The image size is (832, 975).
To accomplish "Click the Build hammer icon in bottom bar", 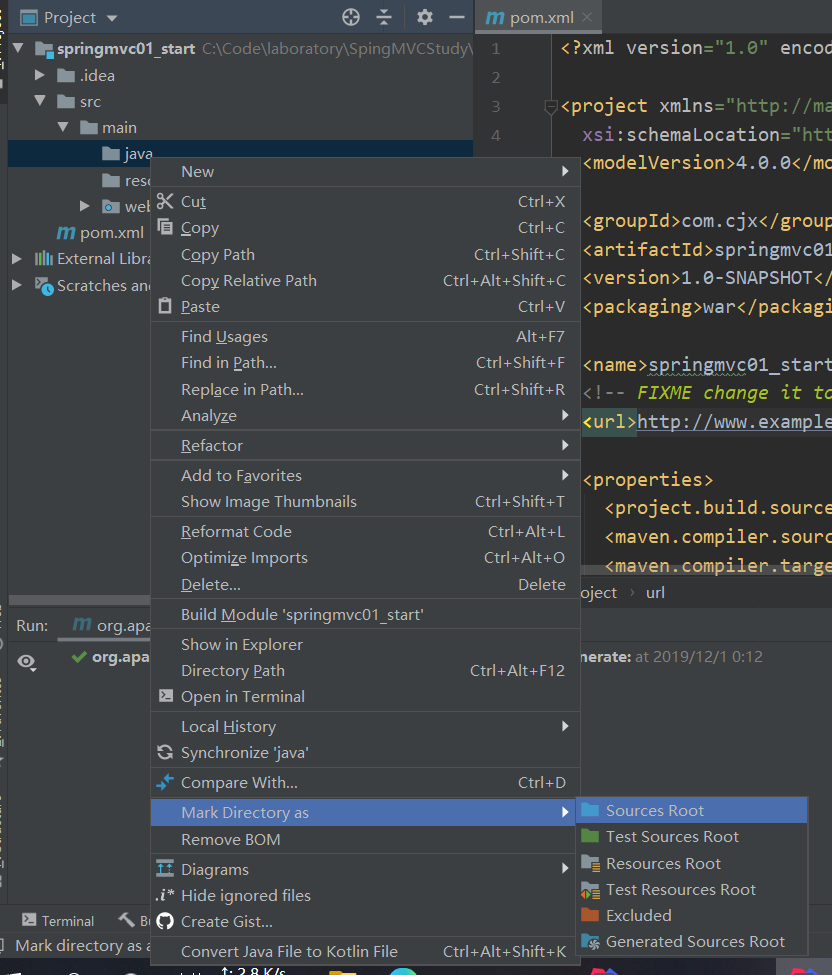I will tap(127, 920).
